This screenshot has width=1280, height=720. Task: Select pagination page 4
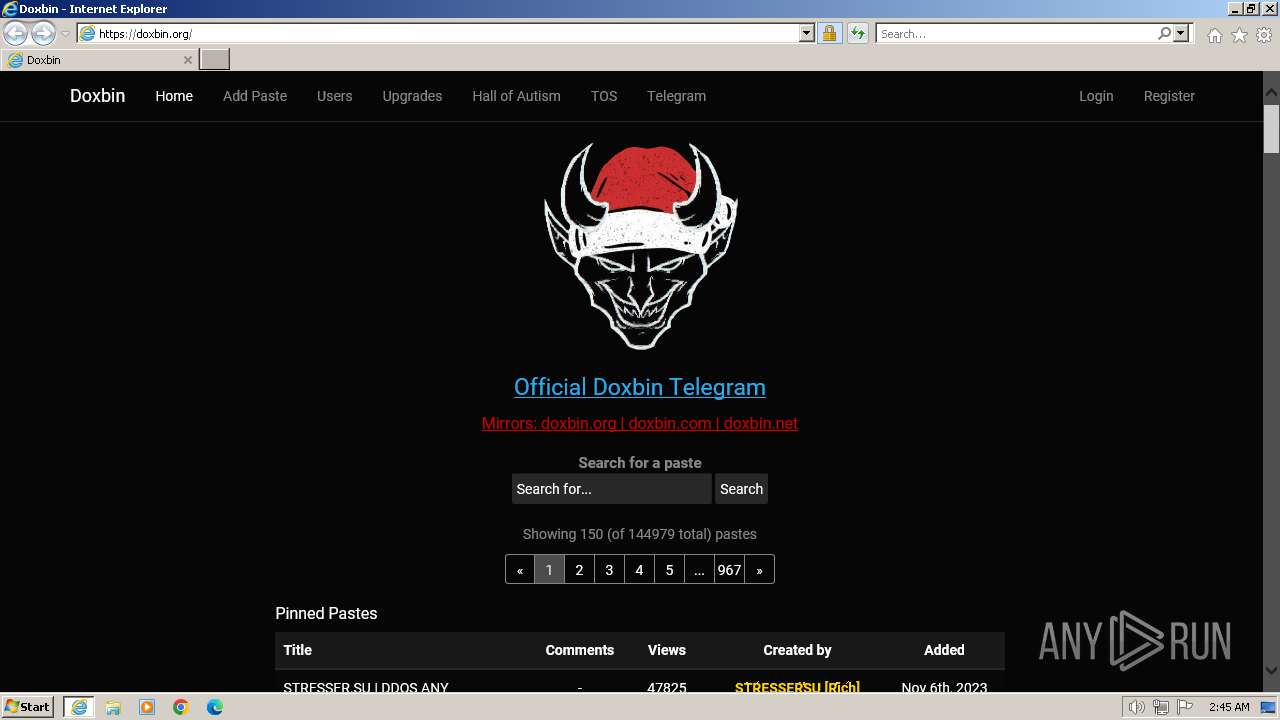click(639, 570)
